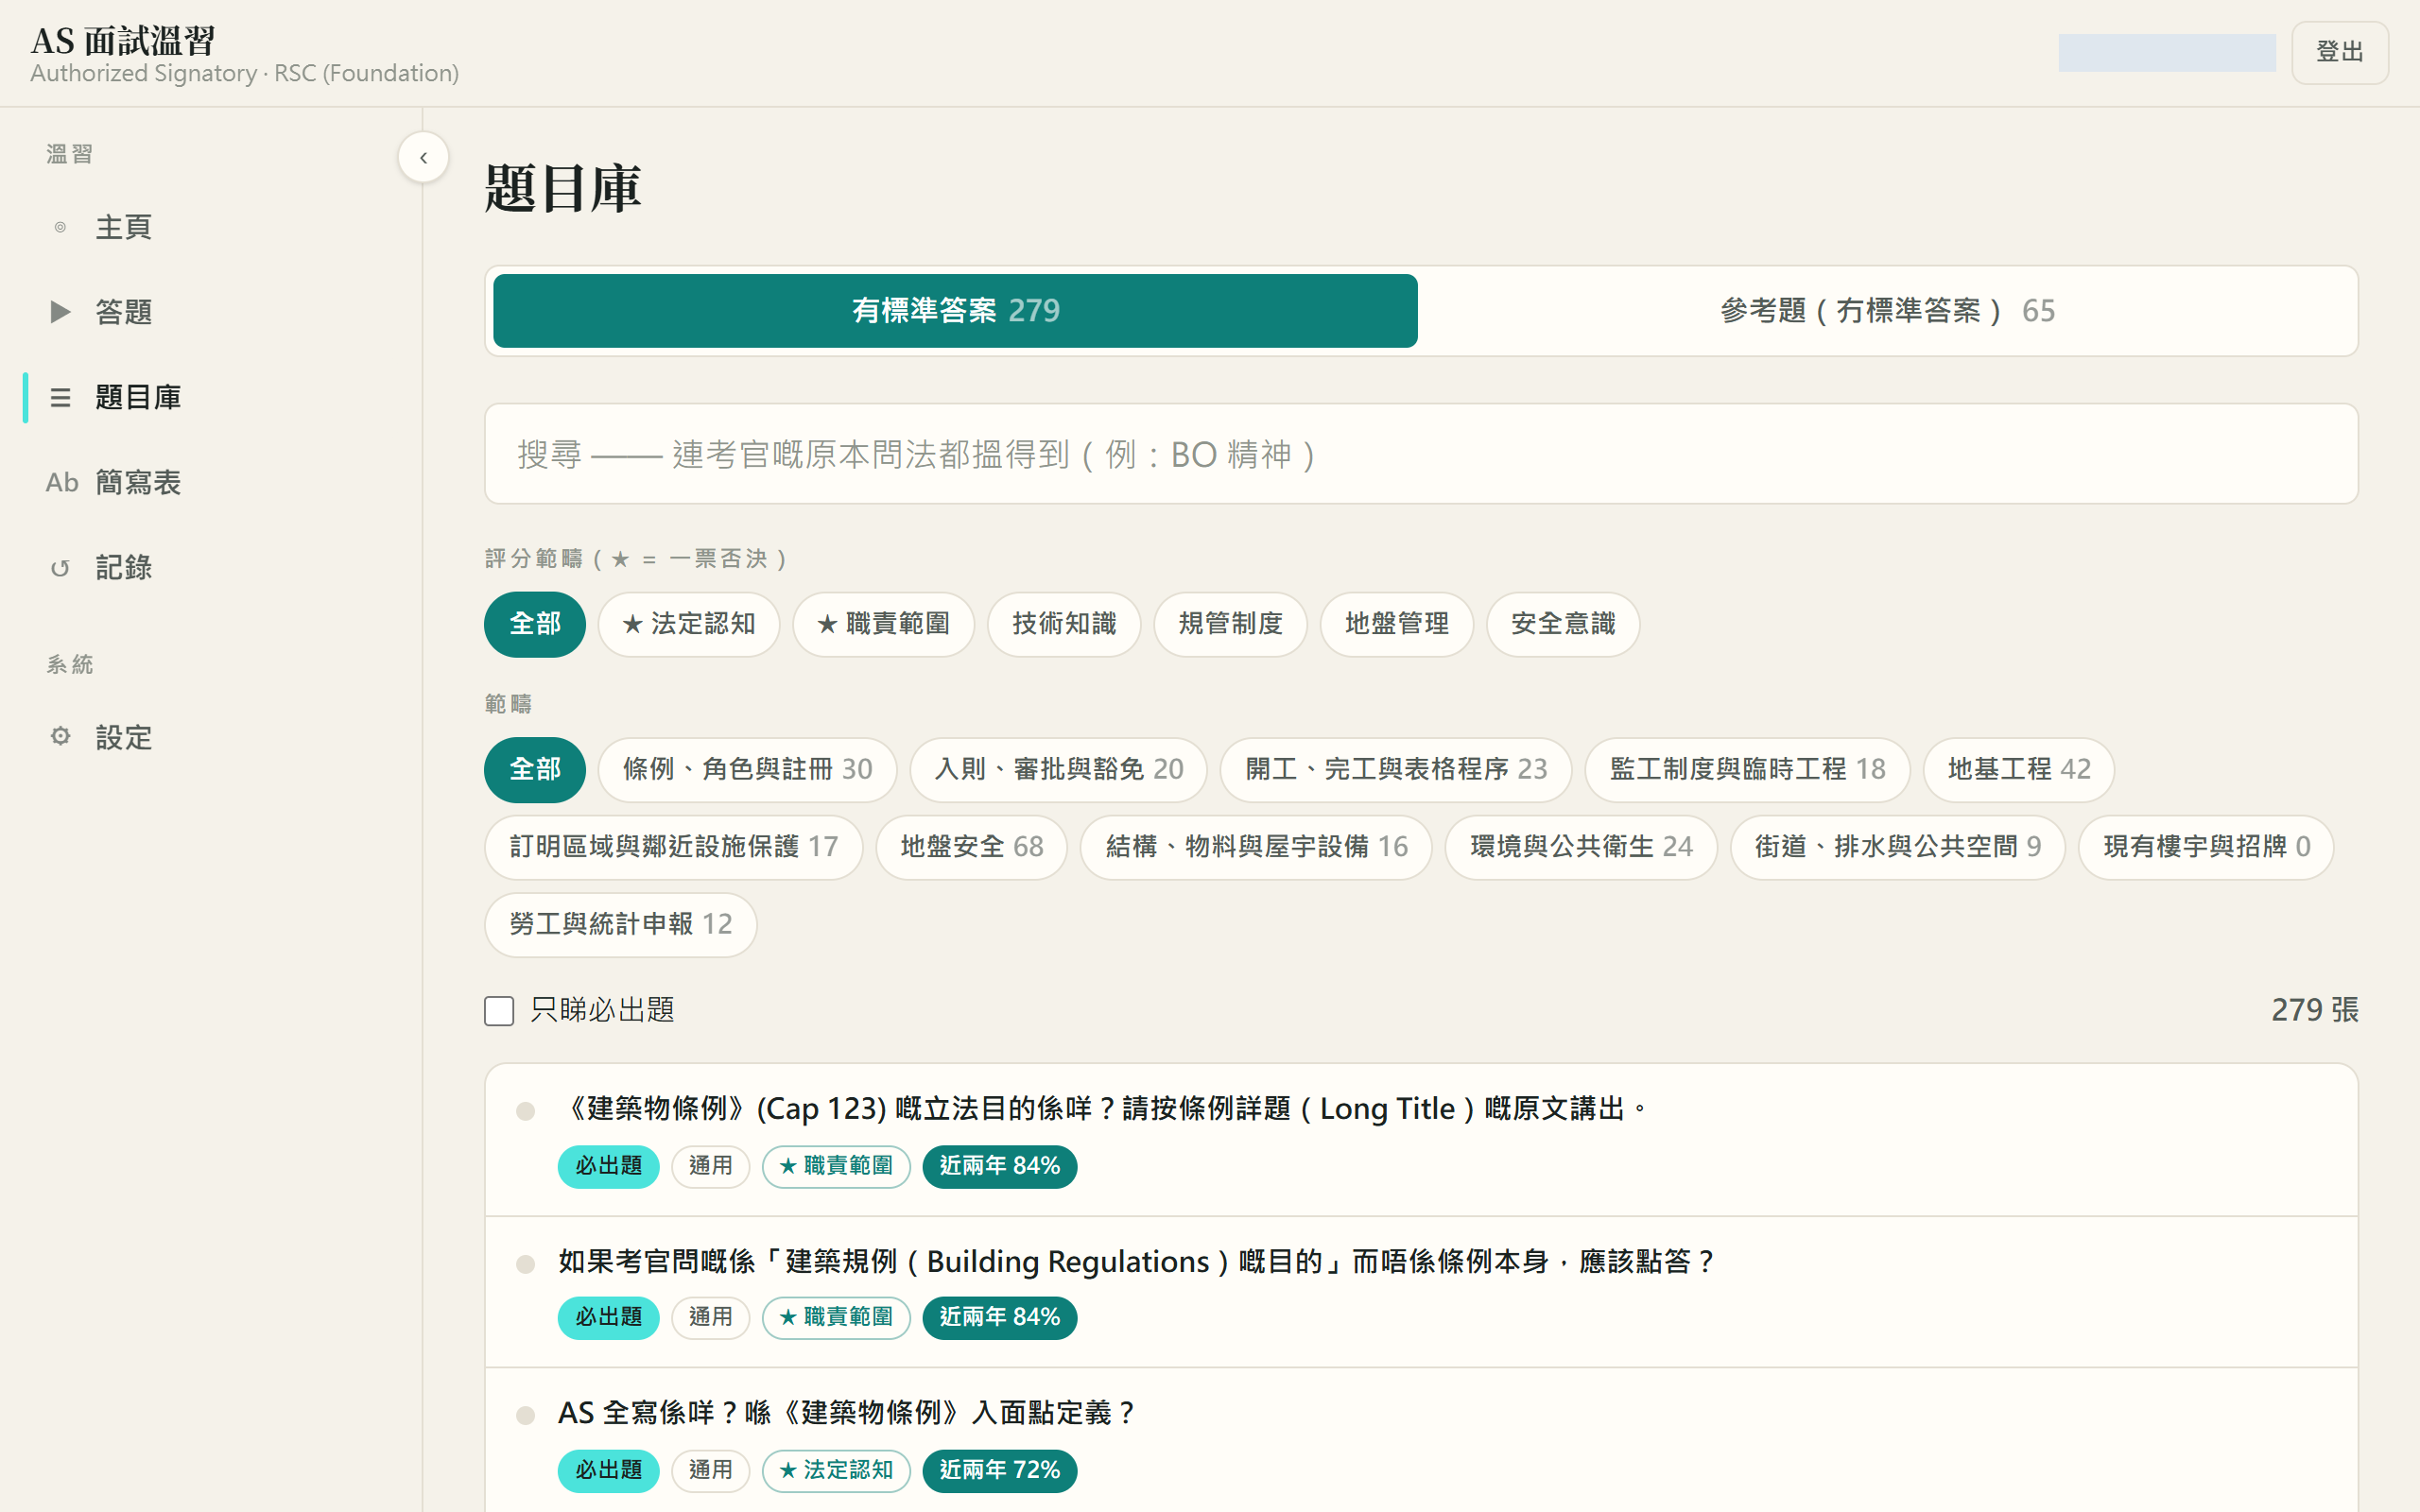Click the AS 面試溫習 app title

click(x=123, y=41)
